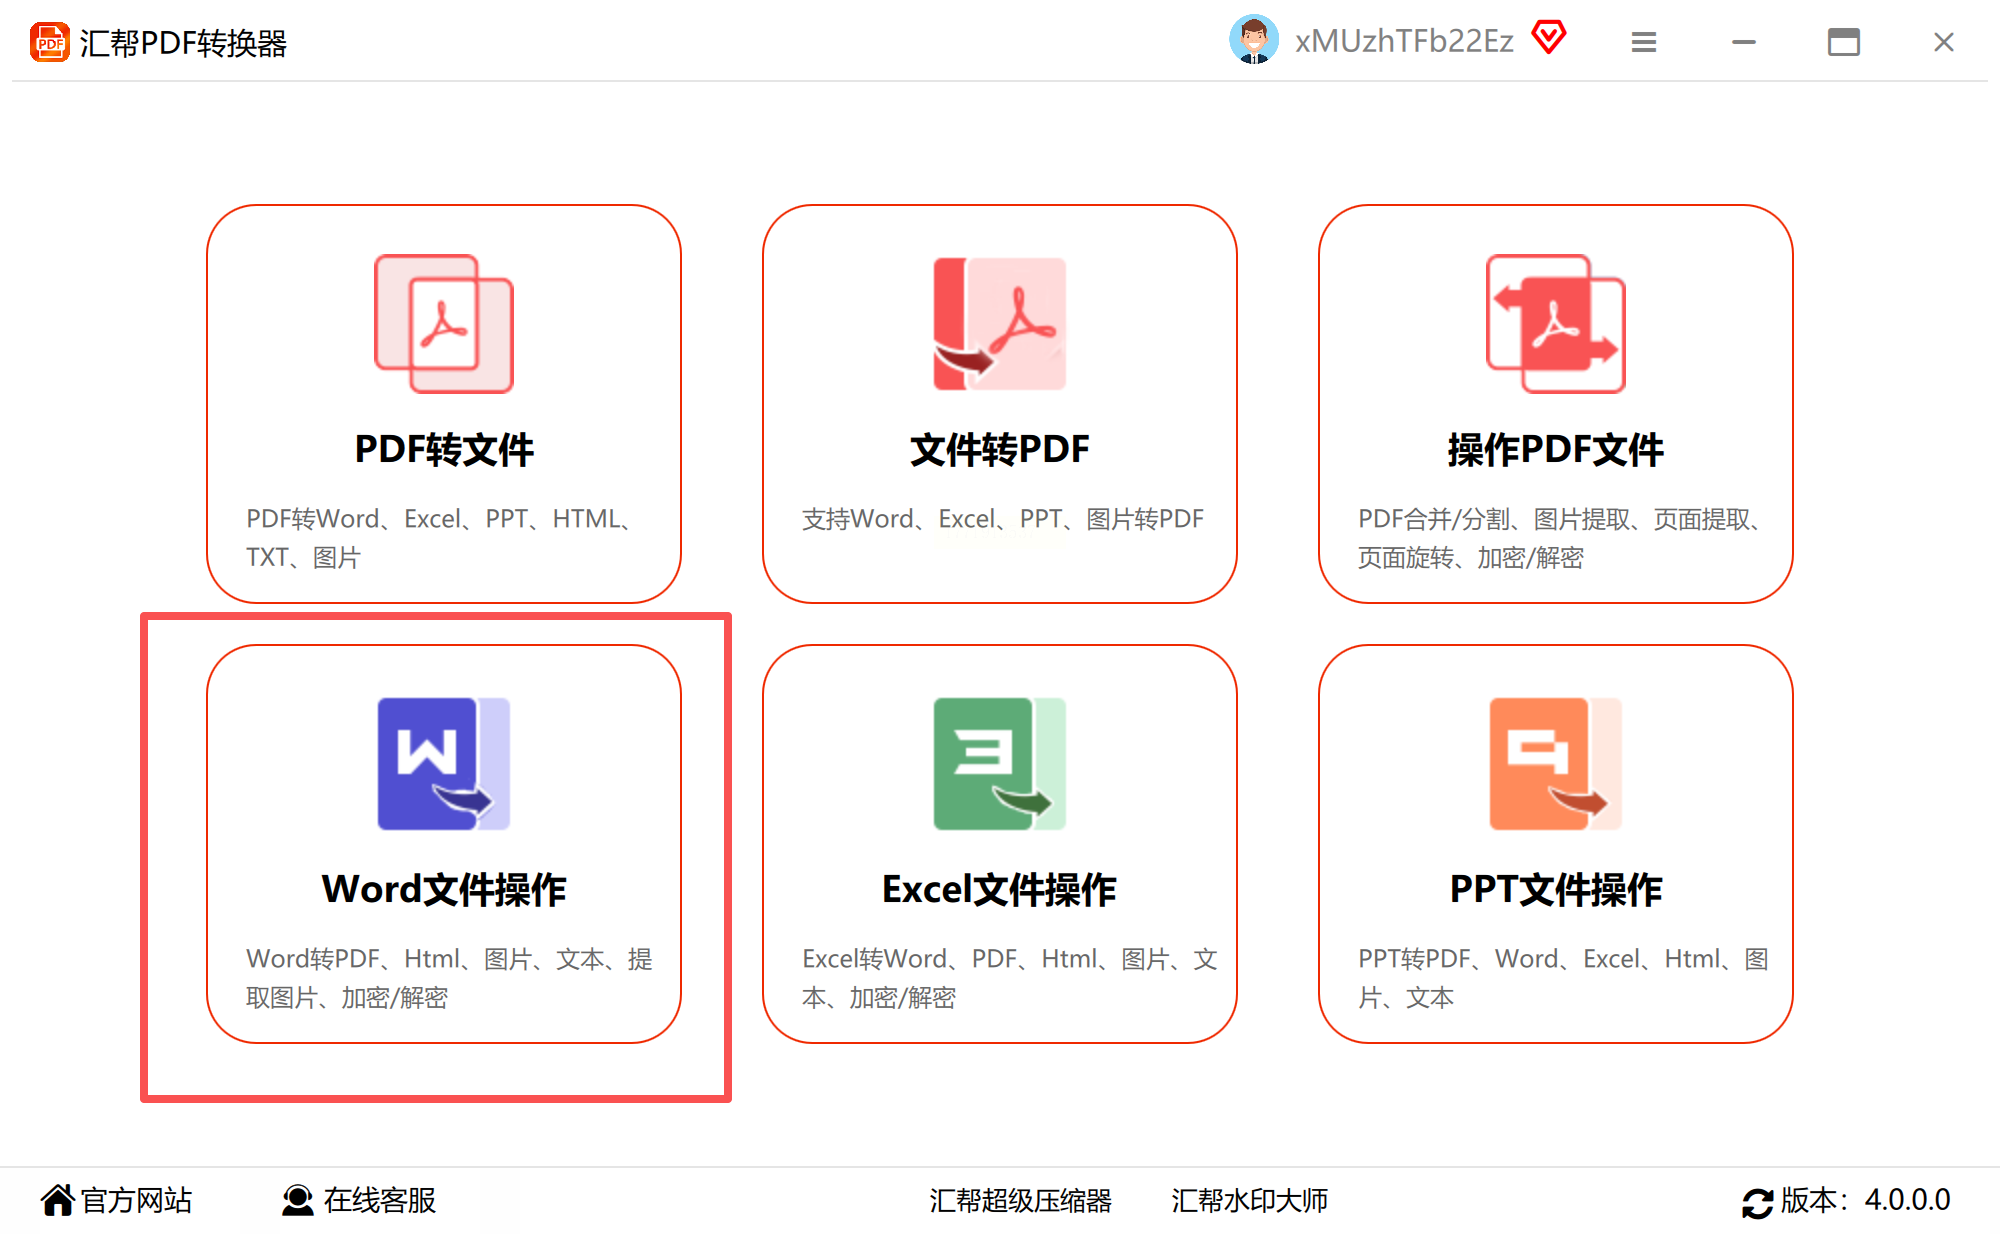Select the Word文件操作 card title
2000x1234 pixels.
tap(444, 889)
